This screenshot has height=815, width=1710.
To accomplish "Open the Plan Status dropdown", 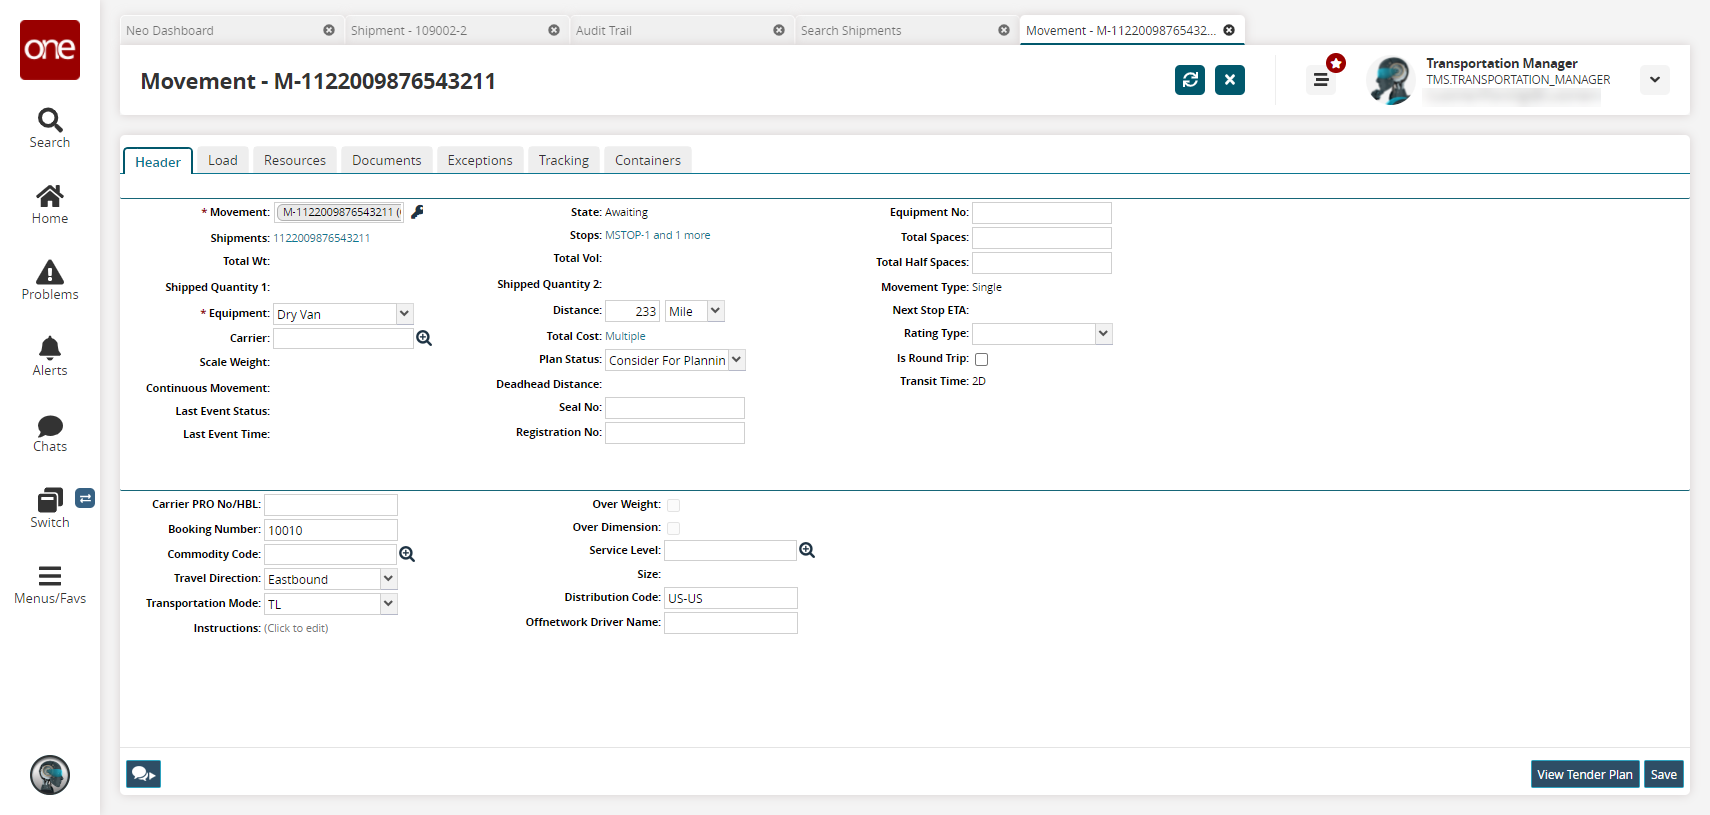I will coord(736,360).
